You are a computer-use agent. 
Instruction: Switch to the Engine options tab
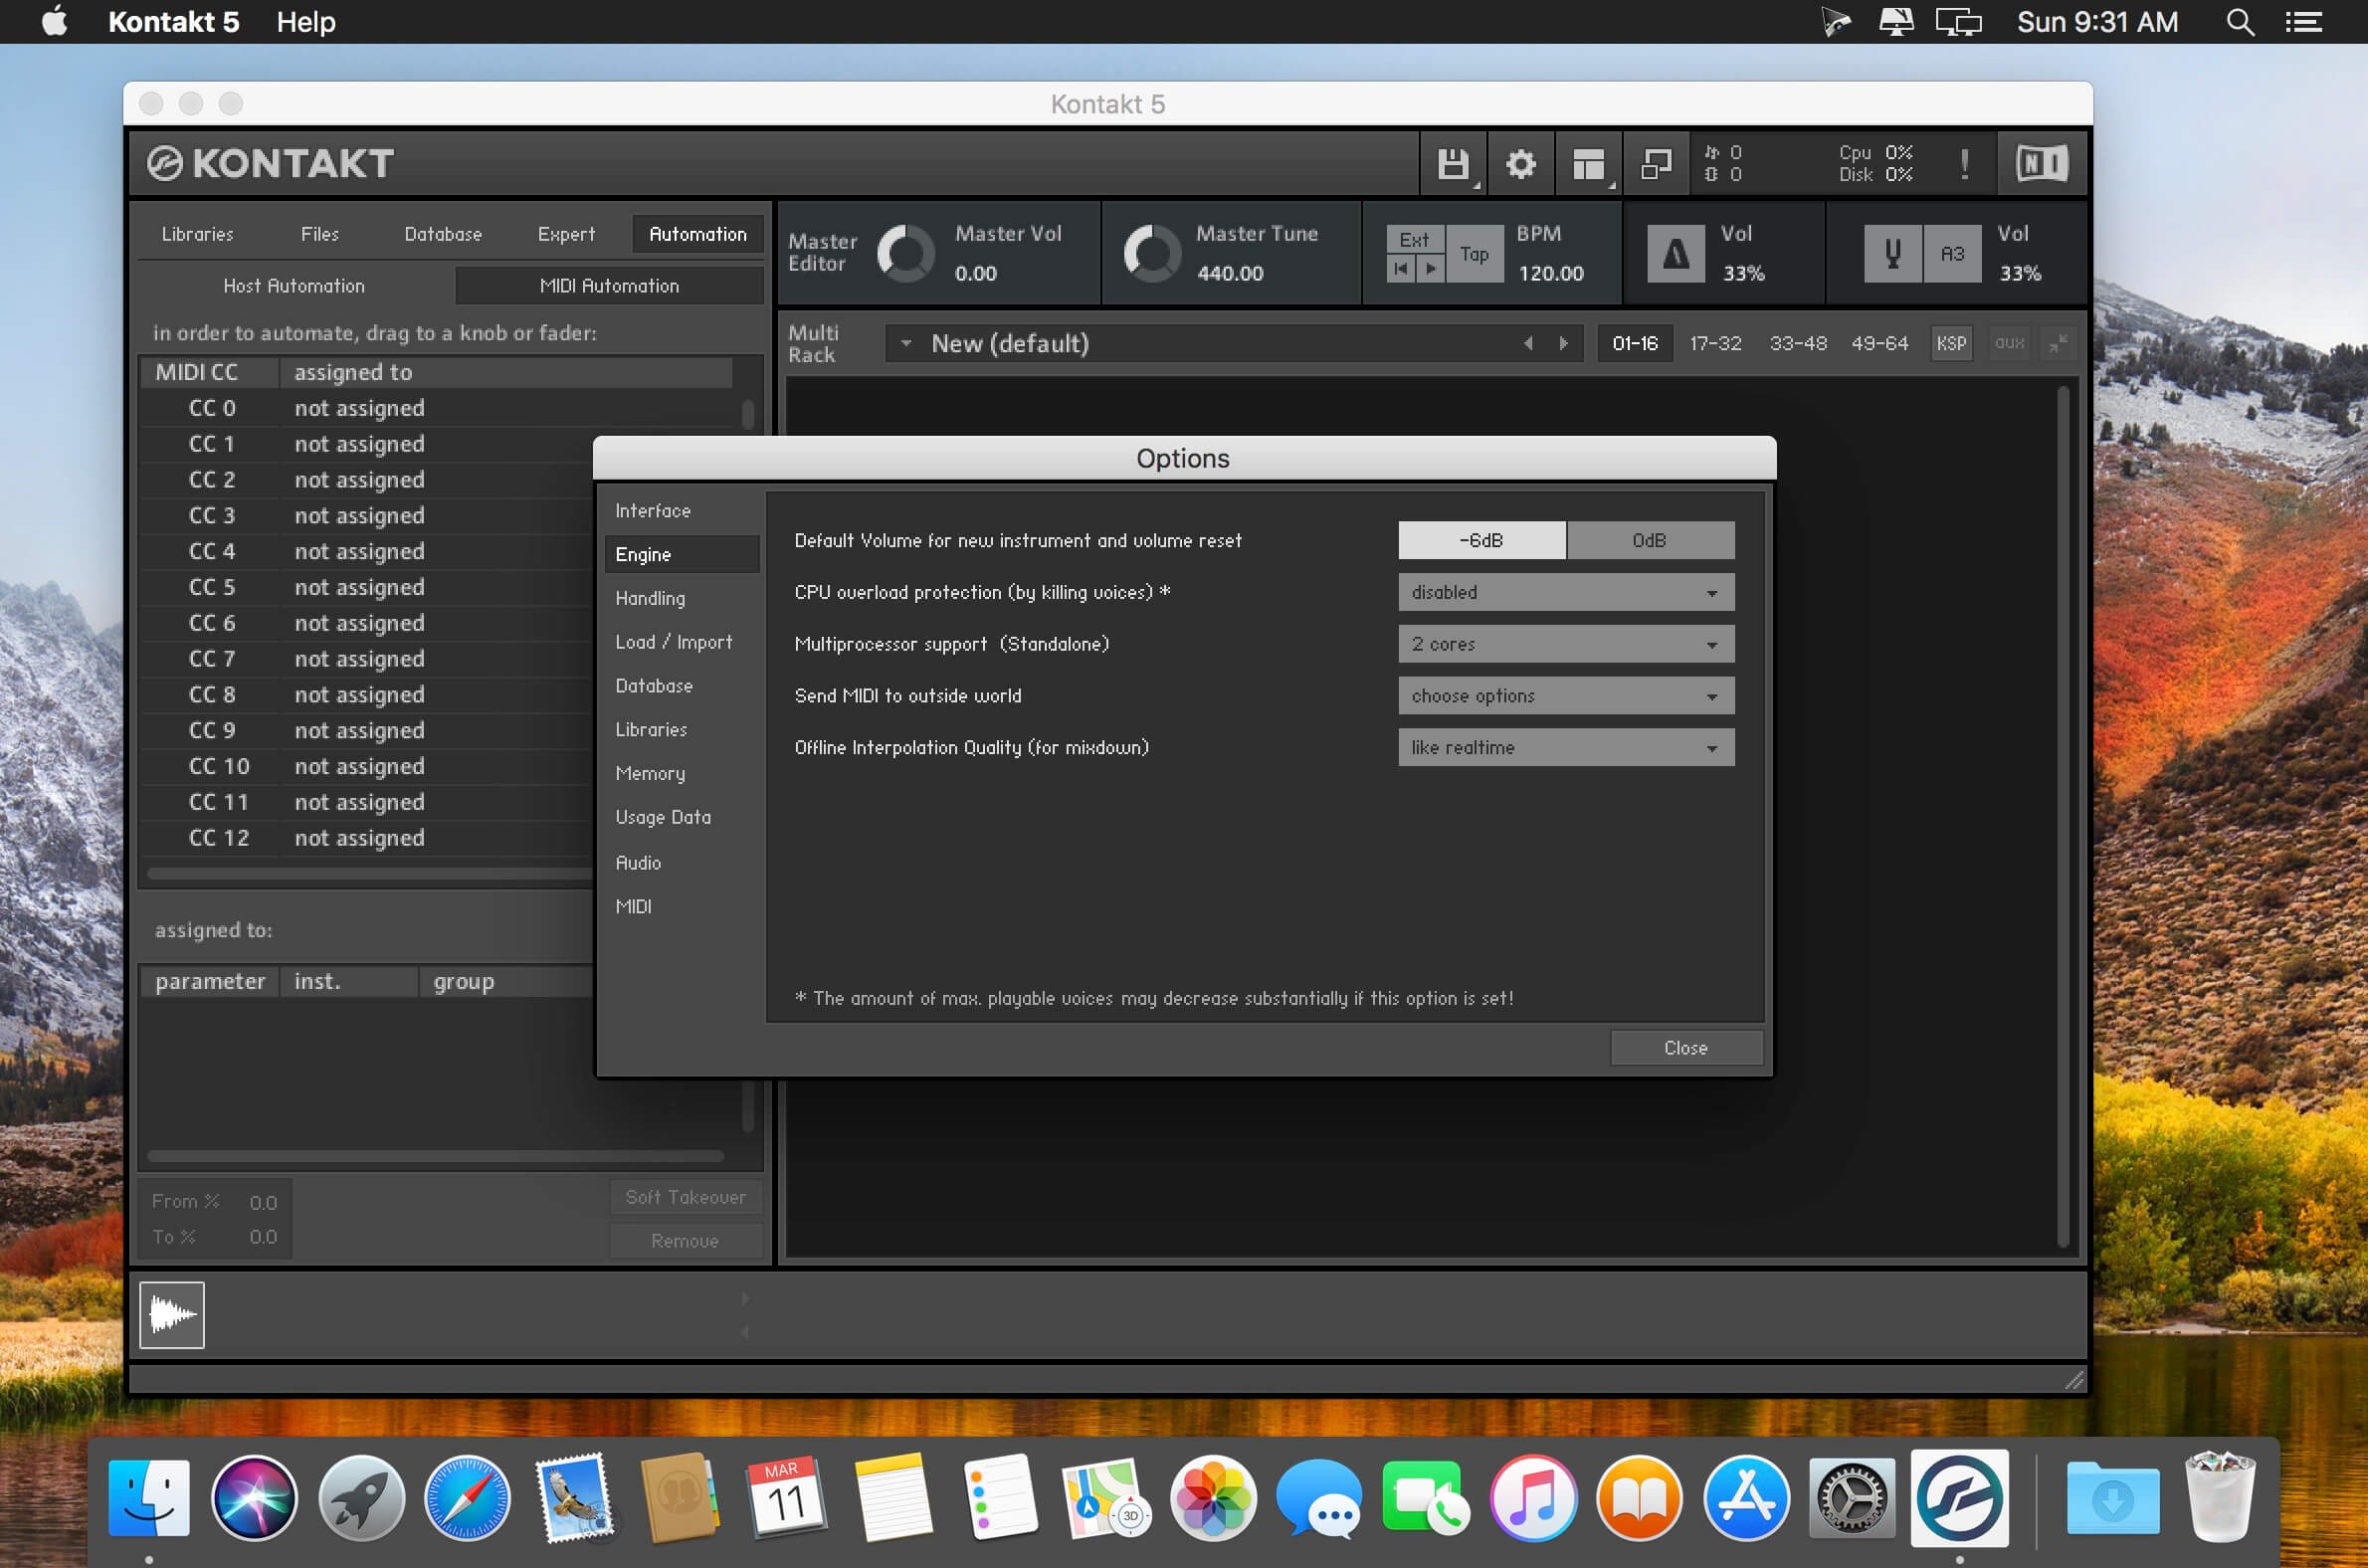[x=639, y=553]
